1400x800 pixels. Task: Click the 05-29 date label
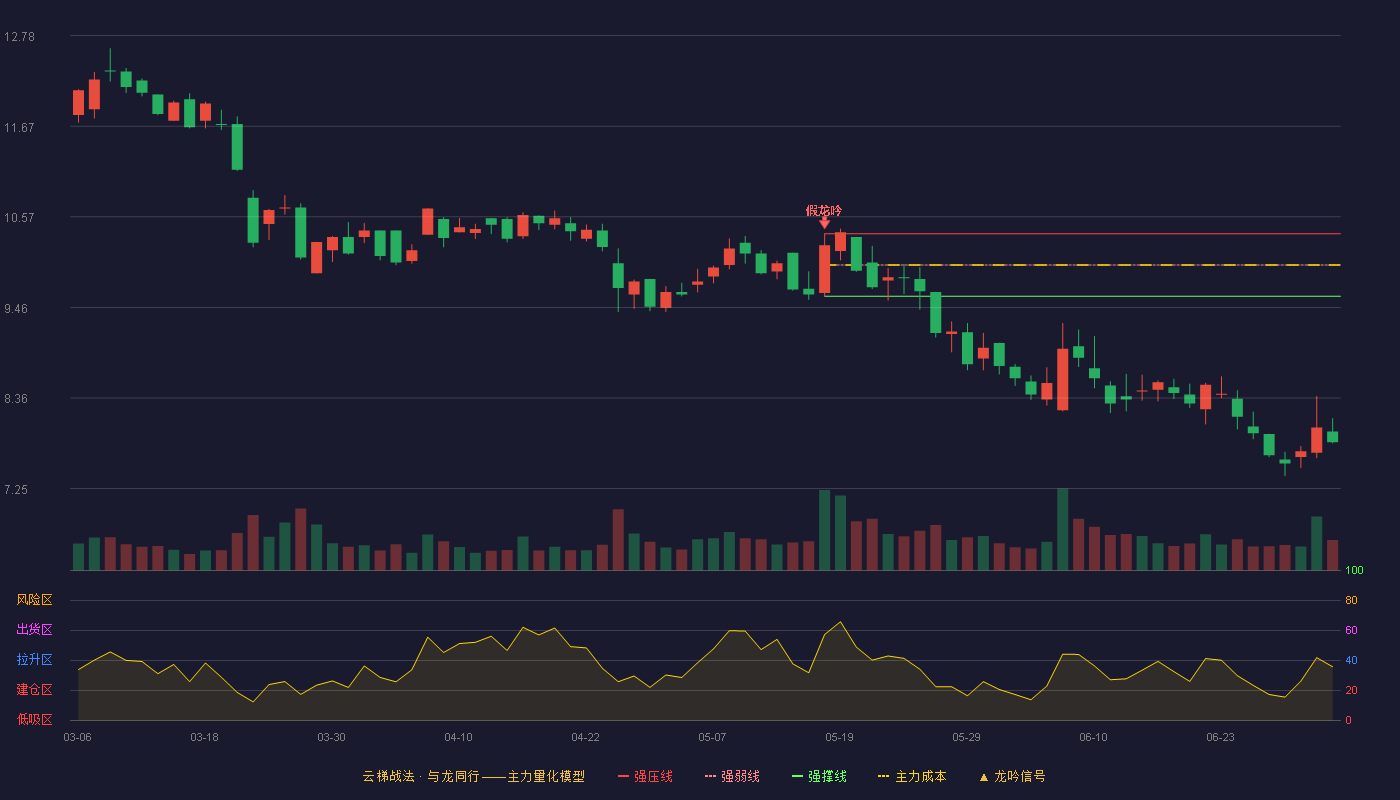click(x=966, y=737)
